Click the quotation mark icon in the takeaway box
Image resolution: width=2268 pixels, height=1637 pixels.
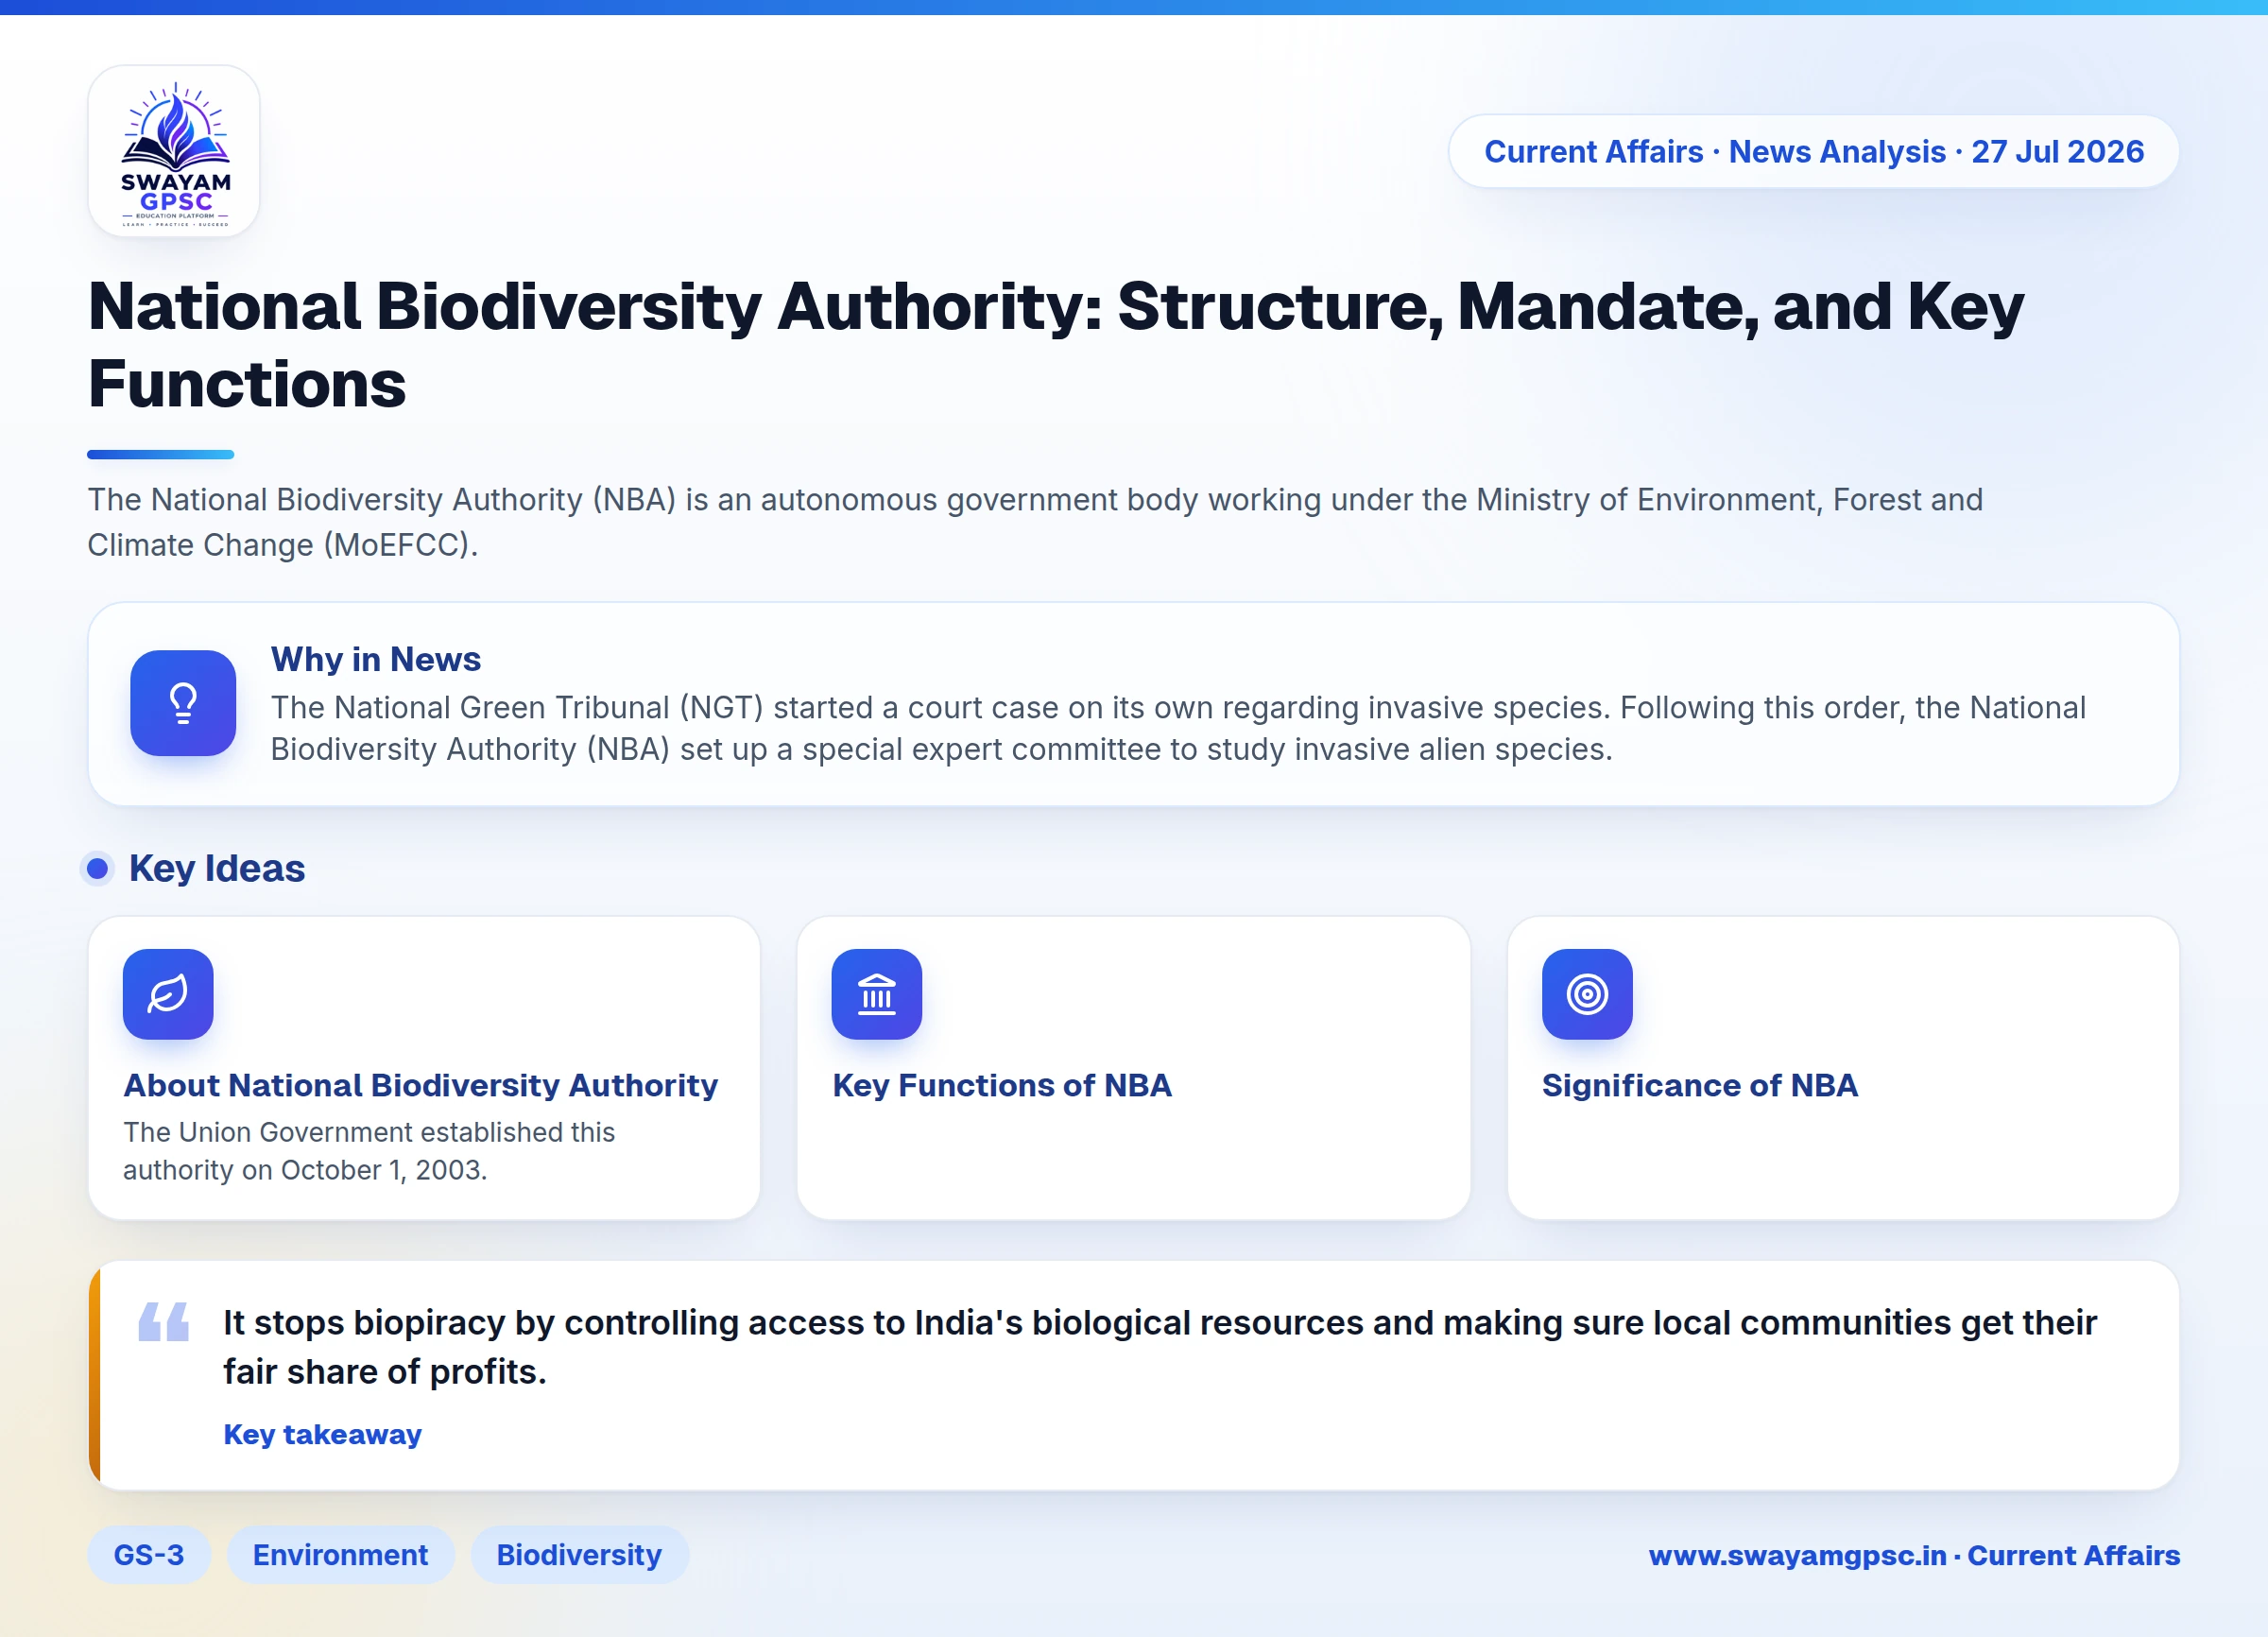(164, 1321)
